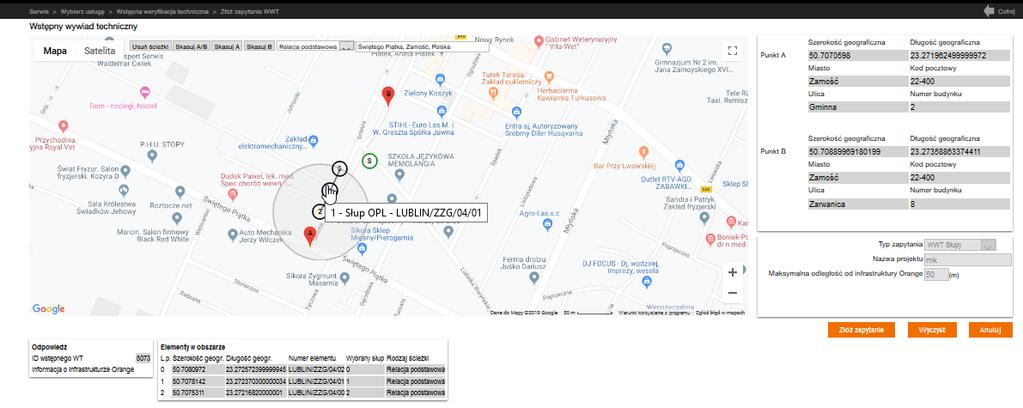Image resolution: width=1023 pixels, height=408 pixels.
Task: Click Ferma drobiu Juśko Dariusz pin
Action: pyautogui.click(x=534, y=277)
